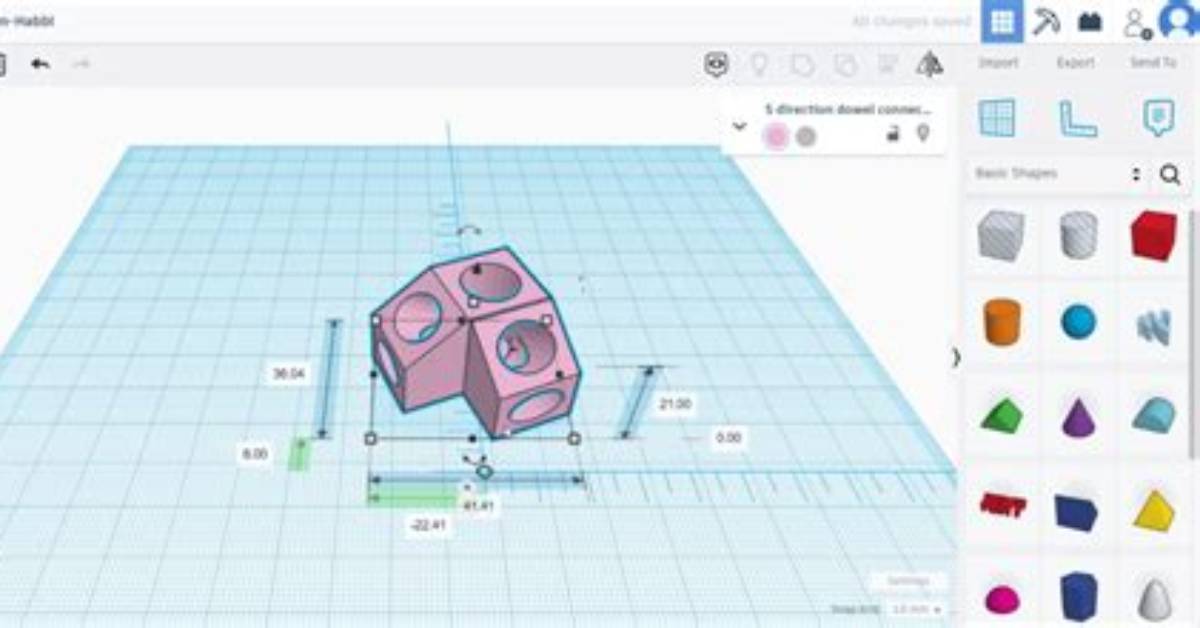The image size is (1200, 628).
Task: Open the Basic Shapes category dropdown
Action: (x=1058, y=174)
